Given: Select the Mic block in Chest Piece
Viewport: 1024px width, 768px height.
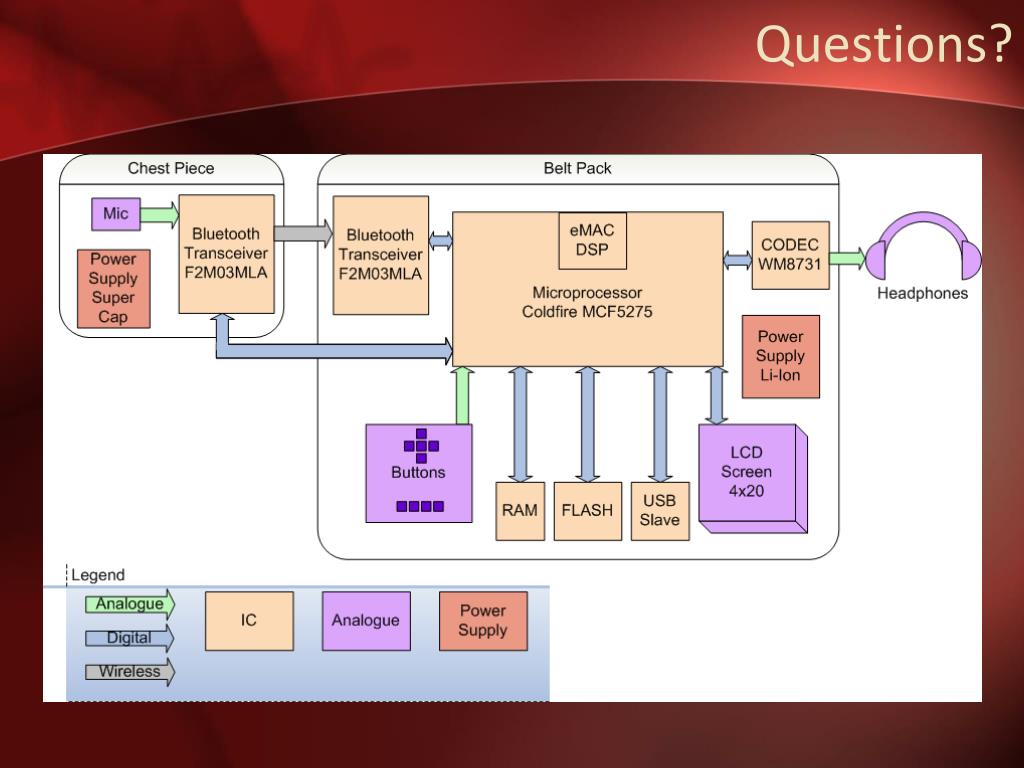Looking at the screenshot, I should click(116, 214).
